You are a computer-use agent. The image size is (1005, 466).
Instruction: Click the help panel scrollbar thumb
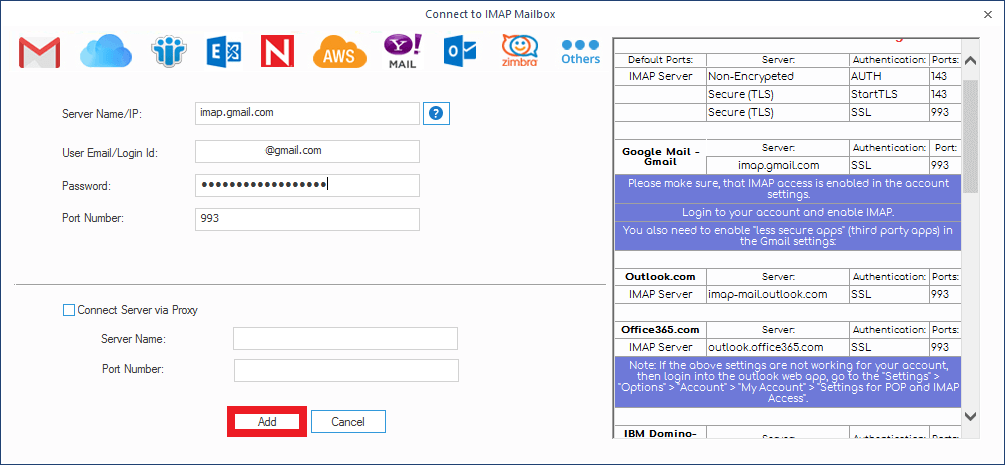point(970,136)
